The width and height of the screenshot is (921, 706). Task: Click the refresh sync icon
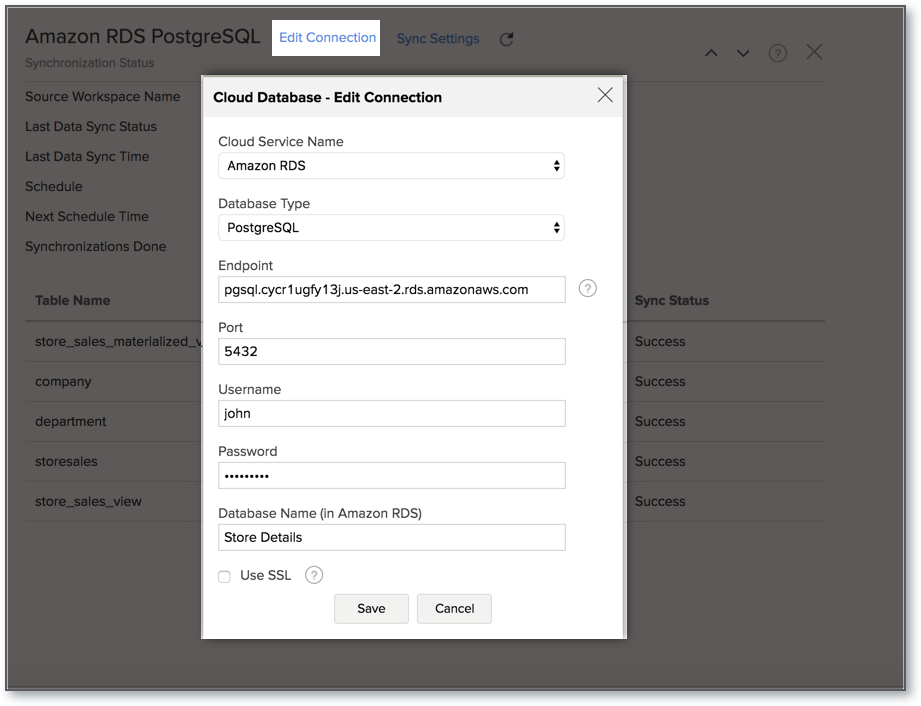506,39
